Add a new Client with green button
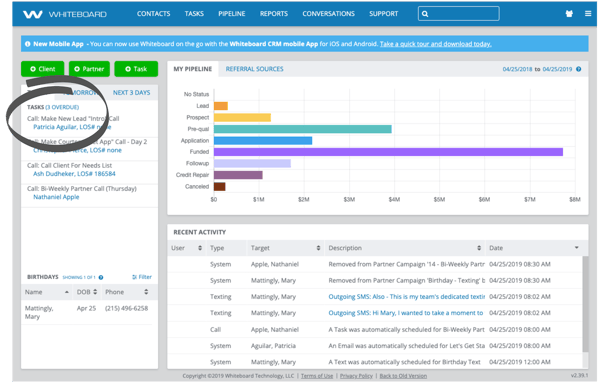Image resolution: width=600 pixels, height=383 pixels. click(x=42, y=69)
